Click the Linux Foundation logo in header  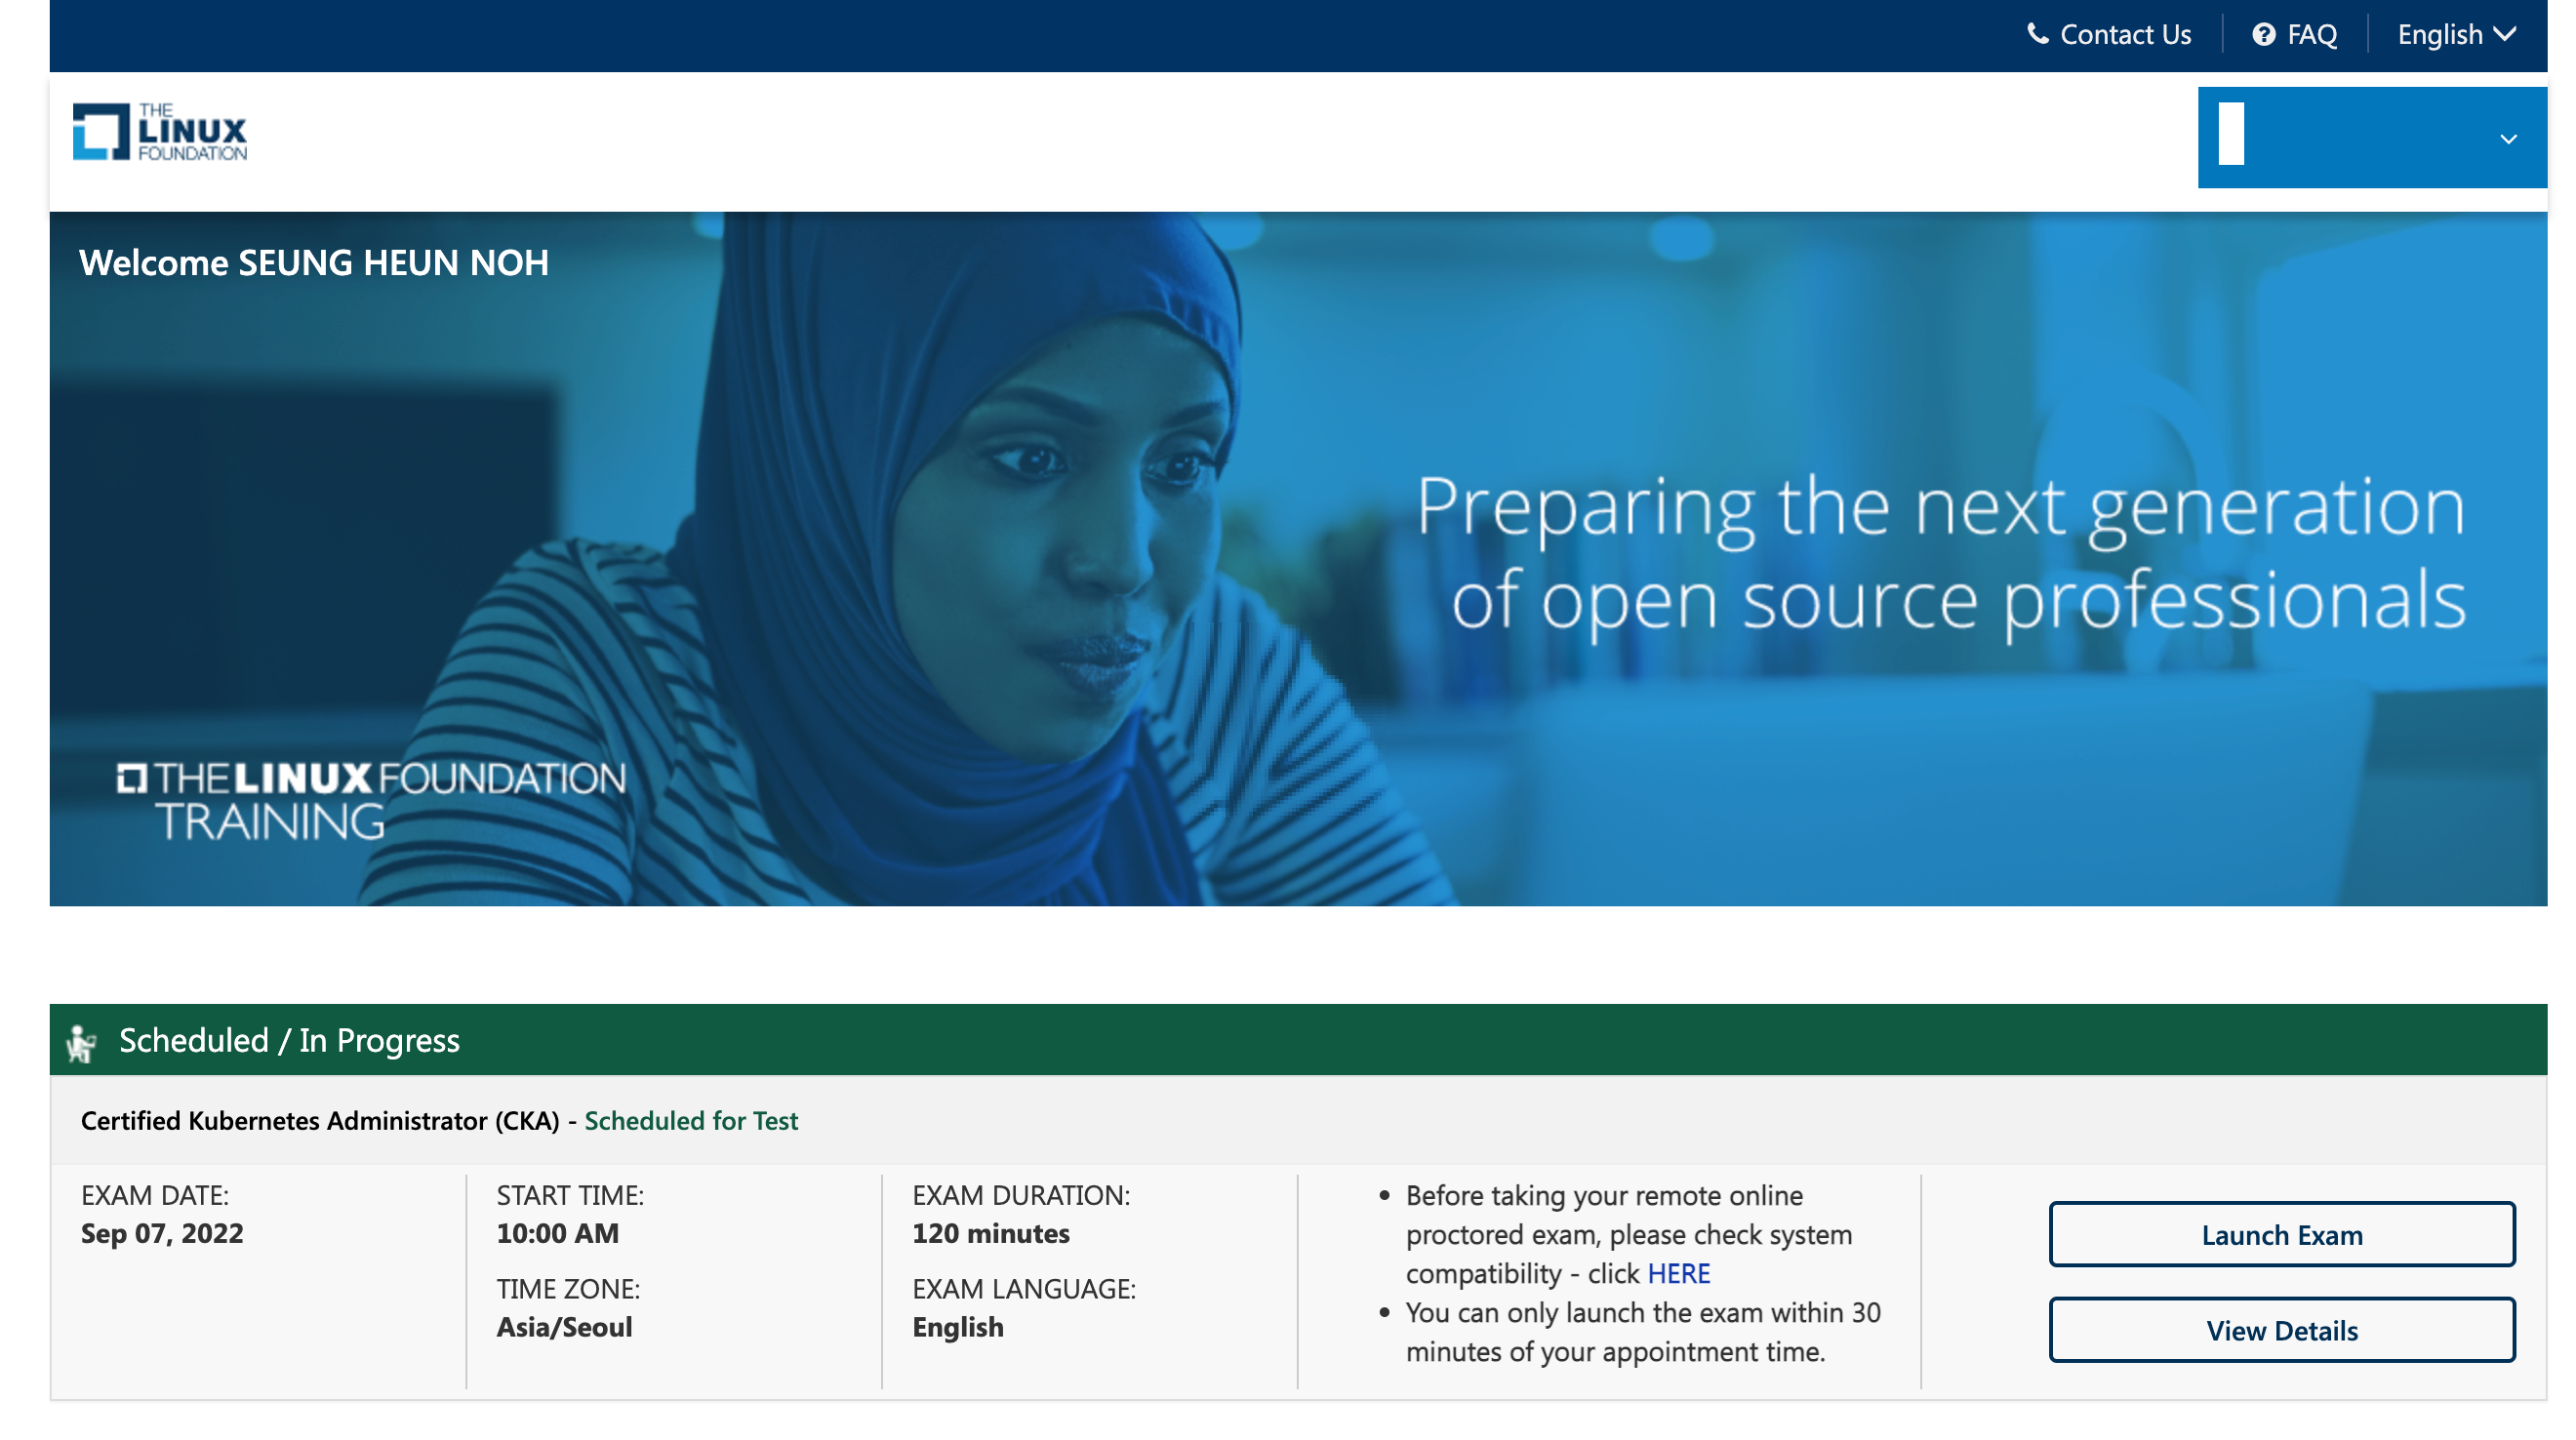[x=160, y=132]
